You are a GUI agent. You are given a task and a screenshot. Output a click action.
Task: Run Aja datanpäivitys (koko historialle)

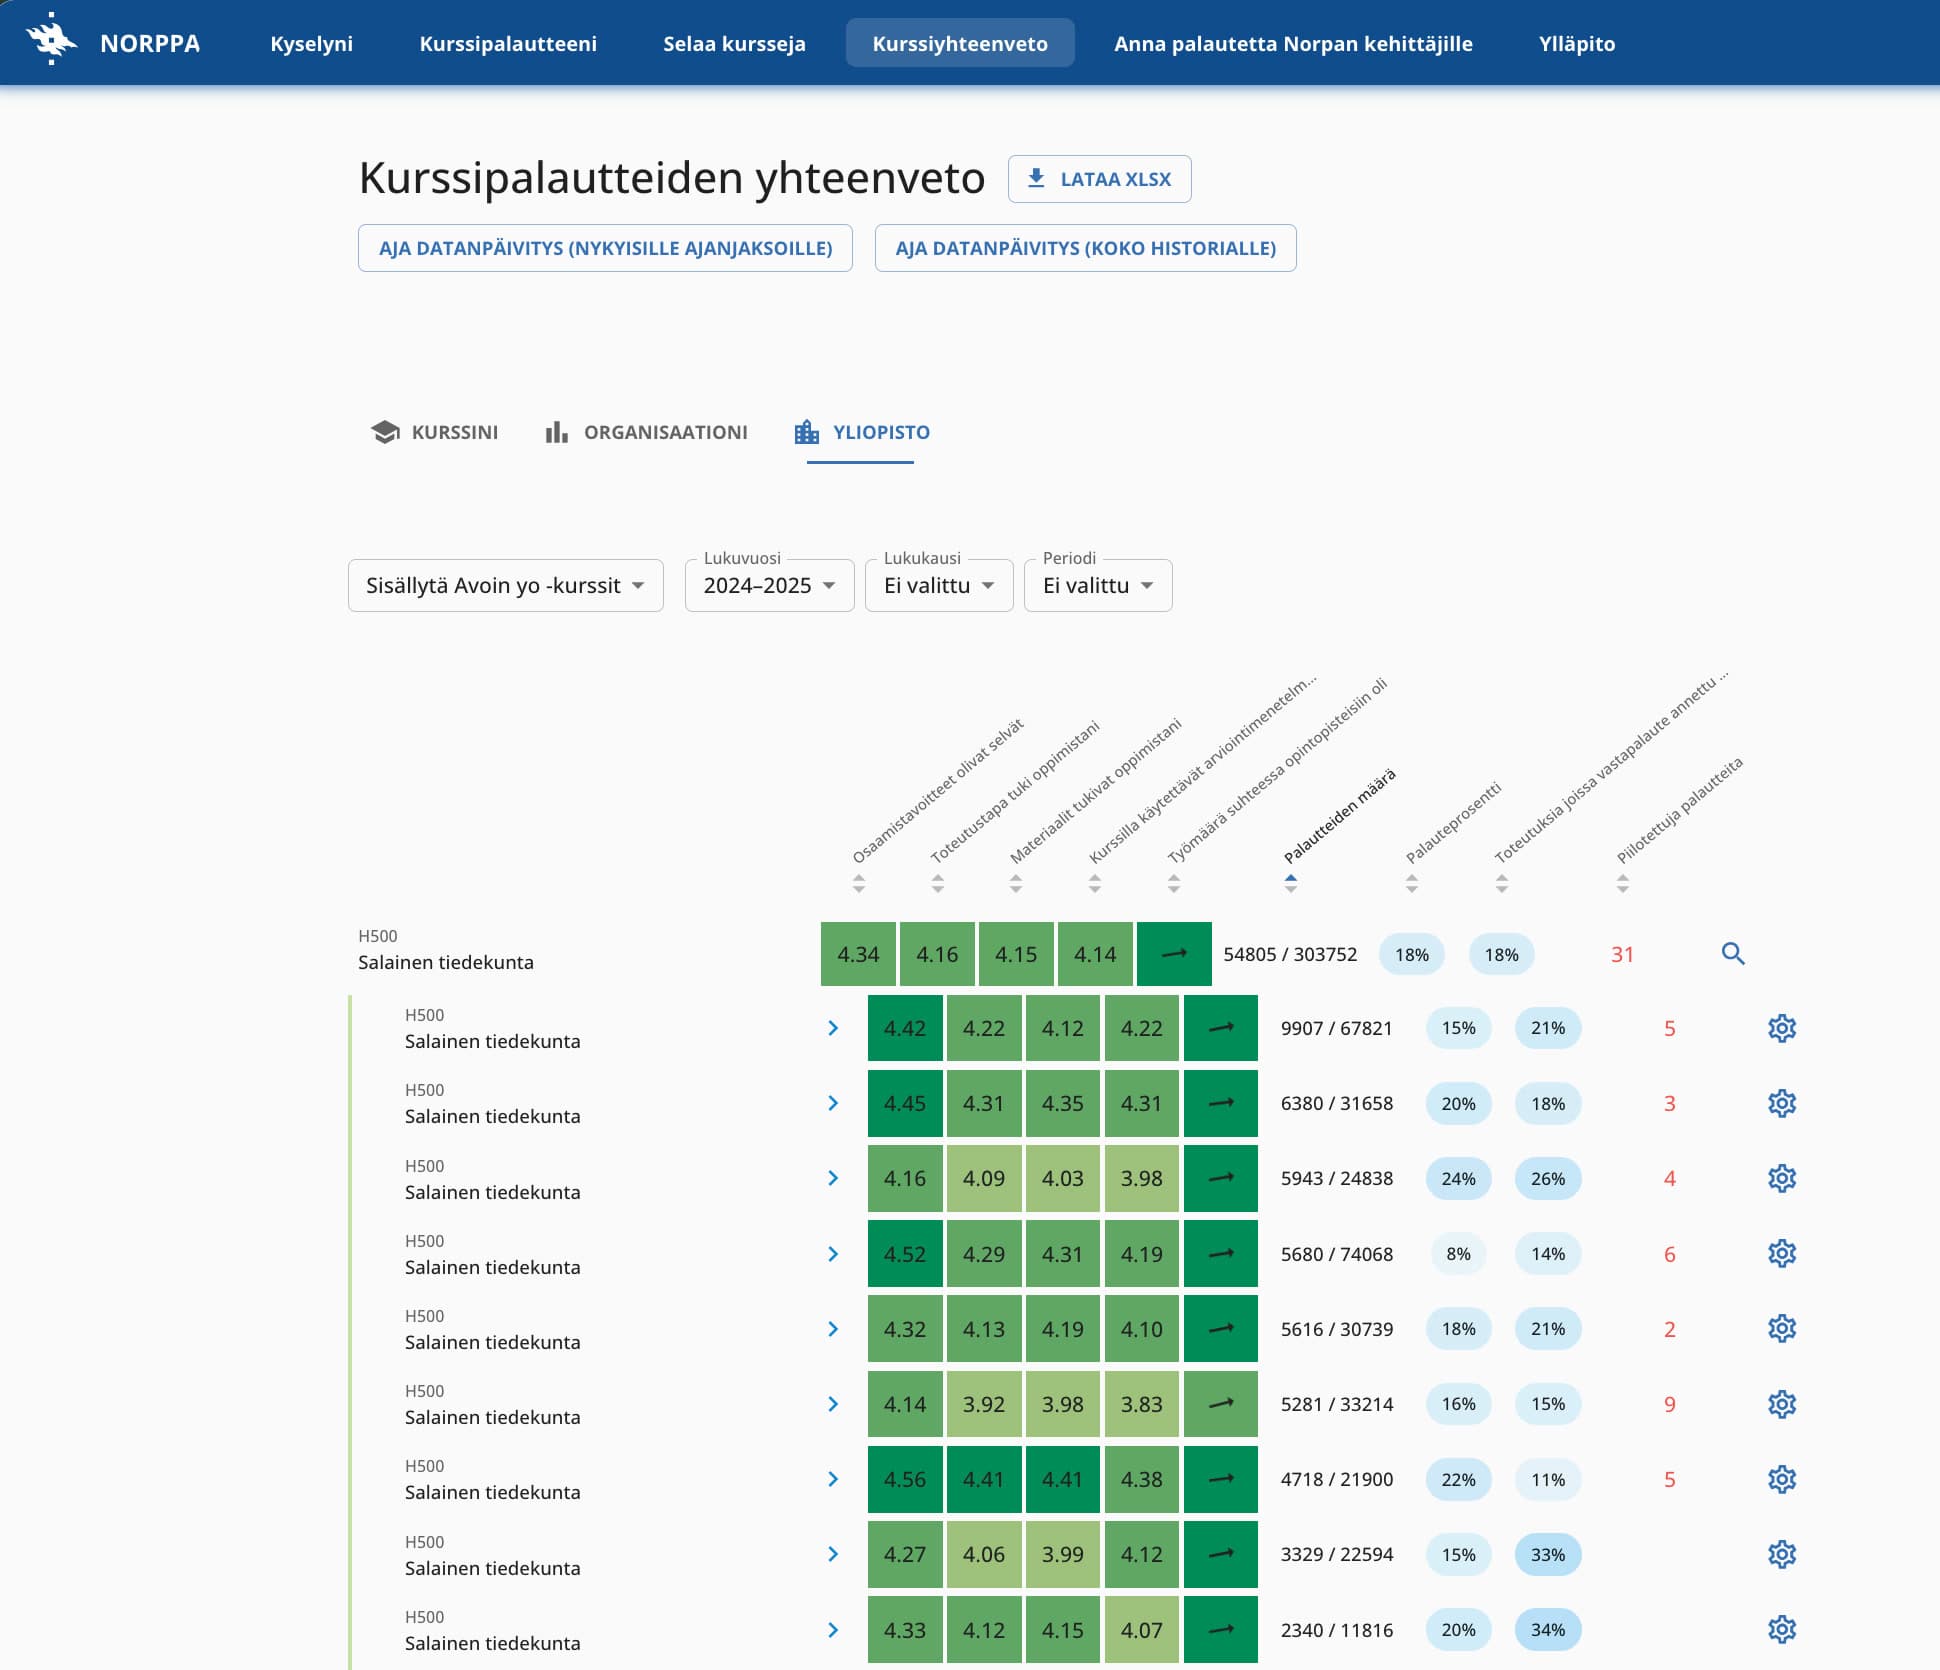point(1085,248)
